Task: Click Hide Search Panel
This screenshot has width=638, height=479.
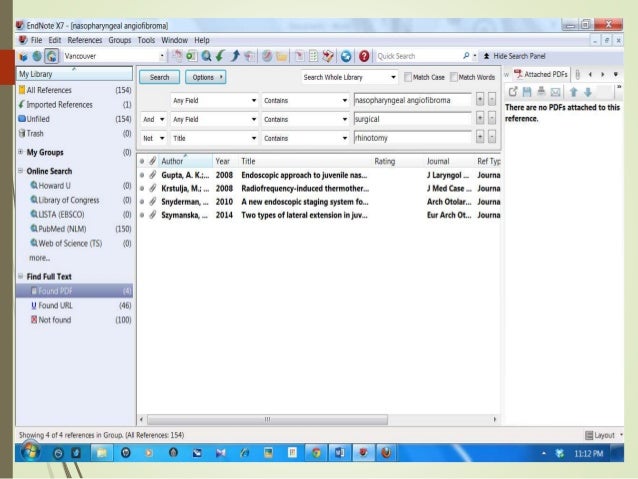Action: click(x=515, y=56)
